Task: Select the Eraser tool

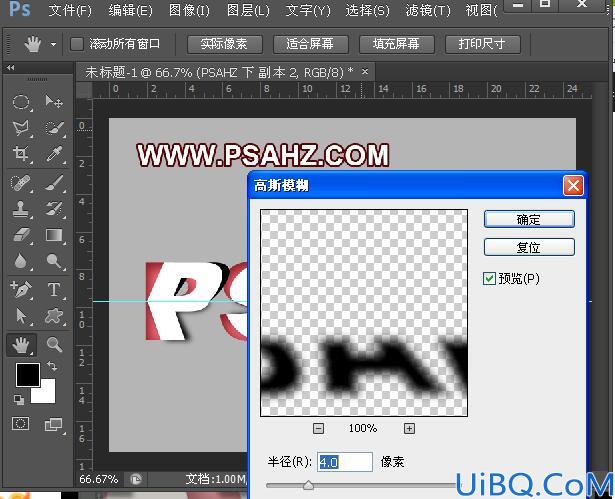Action: [21, 235]
